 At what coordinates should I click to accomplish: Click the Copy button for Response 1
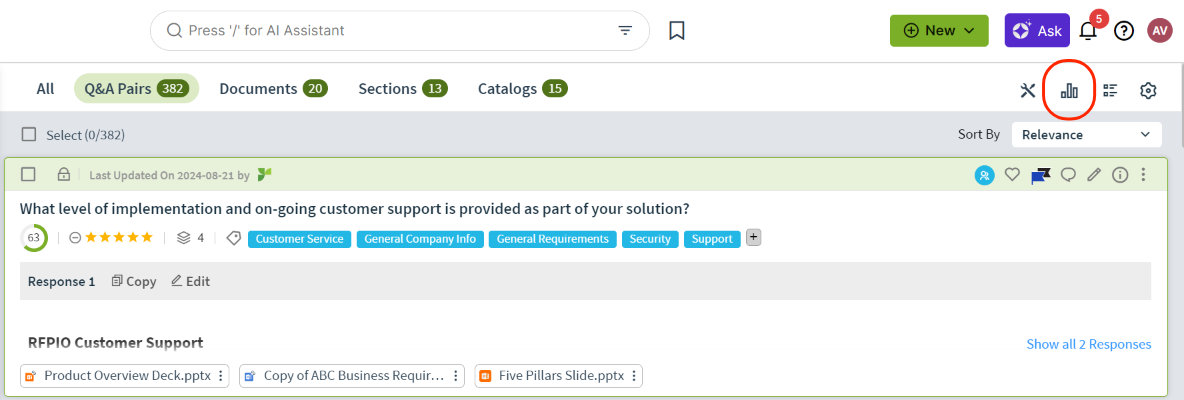[x=134, y=282]
